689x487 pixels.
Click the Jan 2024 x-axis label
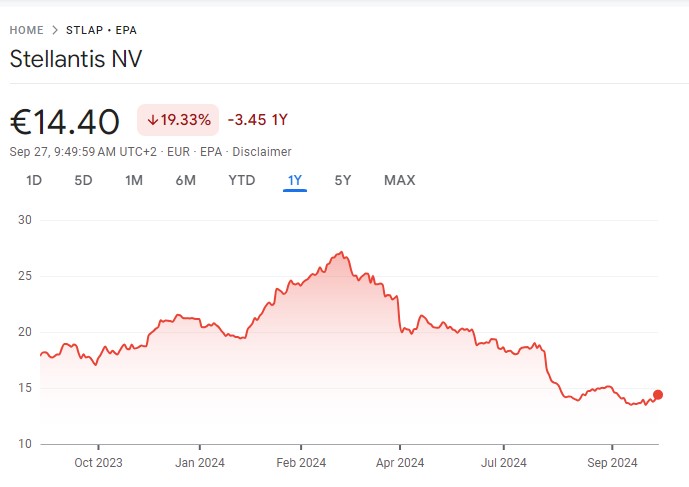200,462
